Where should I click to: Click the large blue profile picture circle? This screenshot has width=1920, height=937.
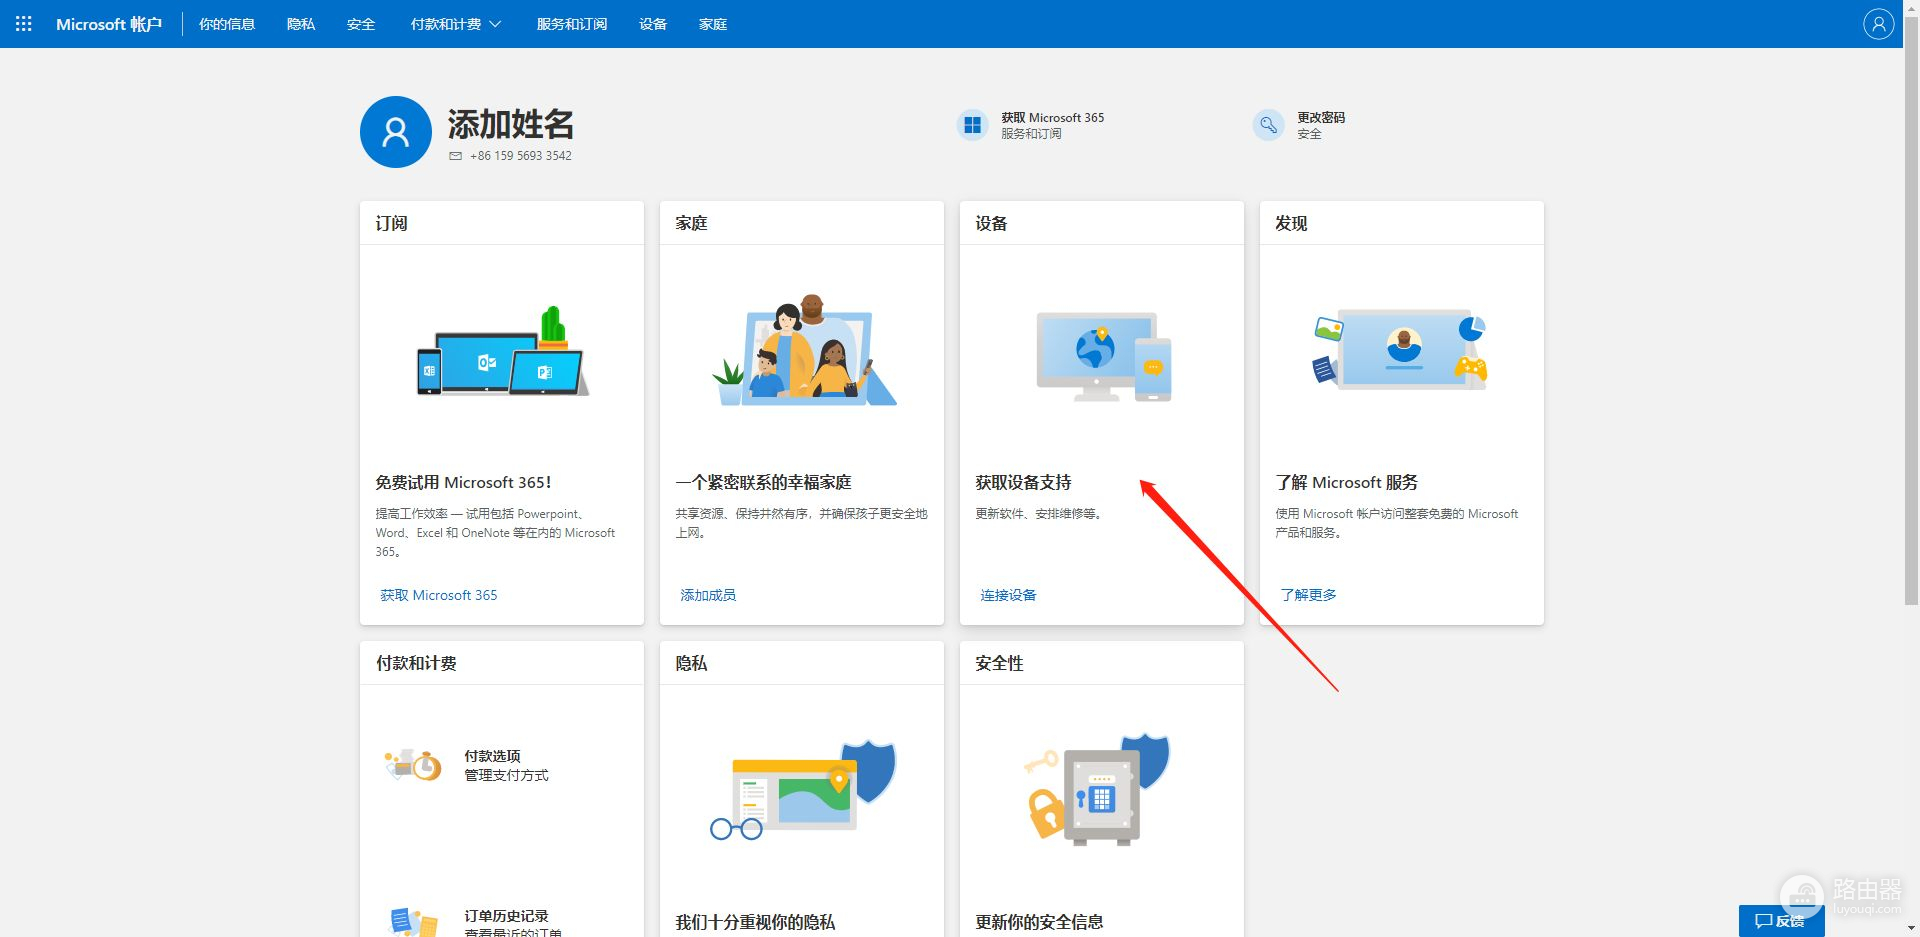(x=396, y=132)
